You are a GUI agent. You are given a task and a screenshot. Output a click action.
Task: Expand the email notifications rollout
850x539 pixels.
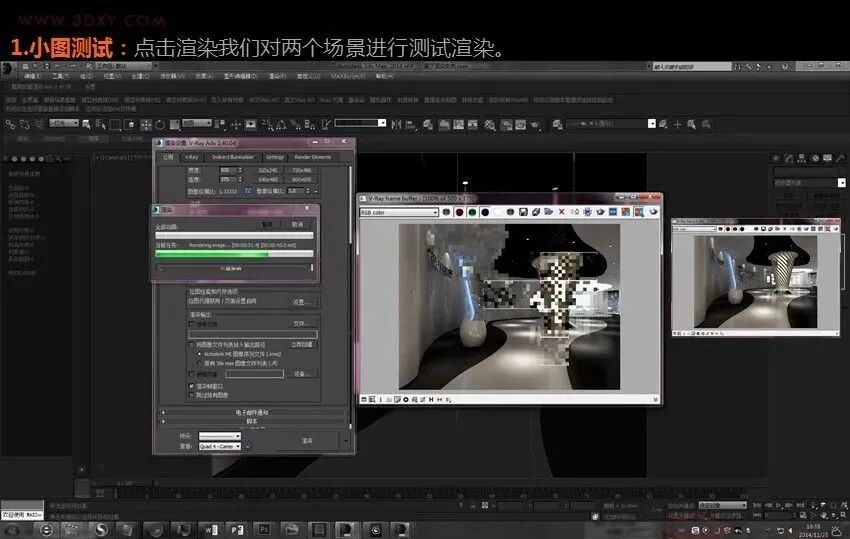point(252,412)
